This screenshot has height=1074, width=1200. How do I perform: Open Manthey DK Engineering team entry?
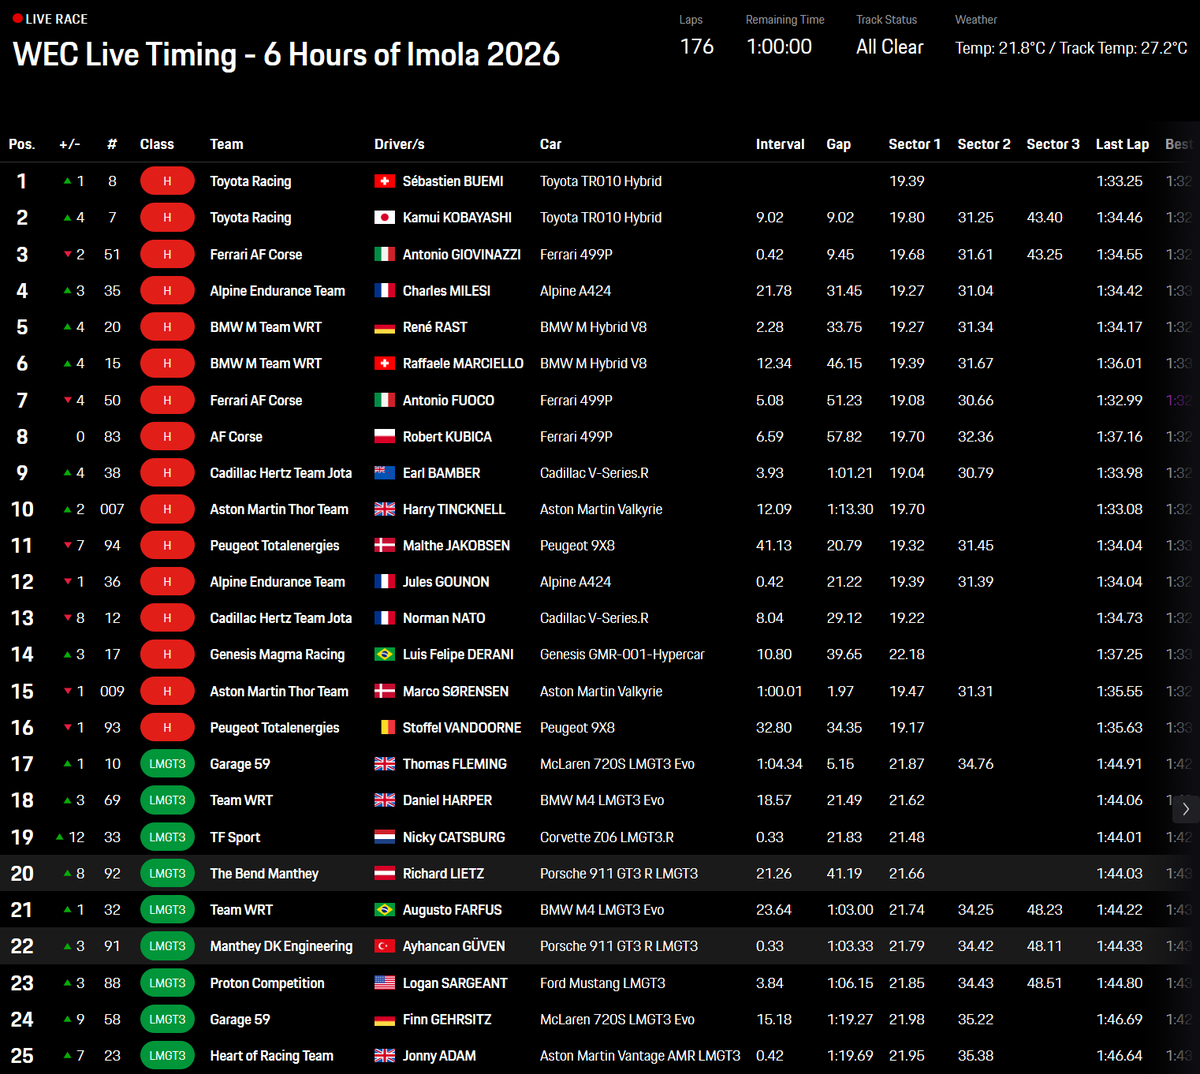[281, 946]
